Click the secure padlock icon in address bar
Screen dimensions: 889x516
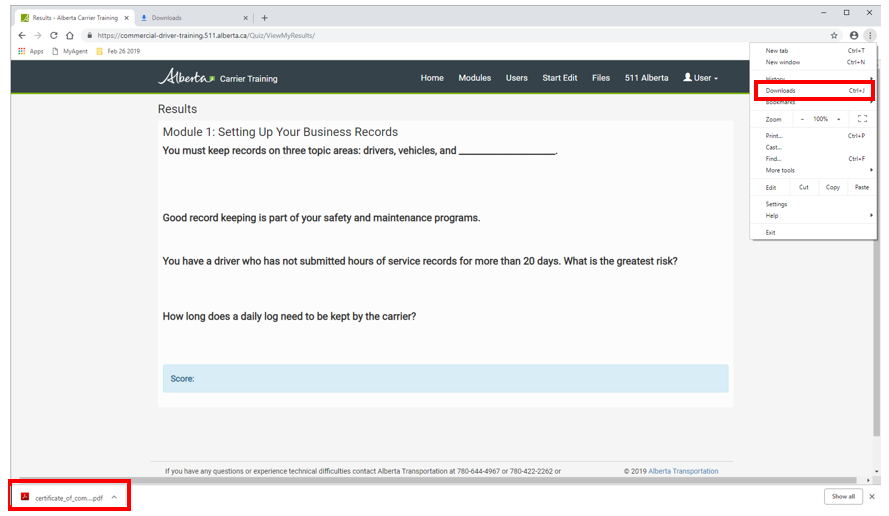click(90, 35)
